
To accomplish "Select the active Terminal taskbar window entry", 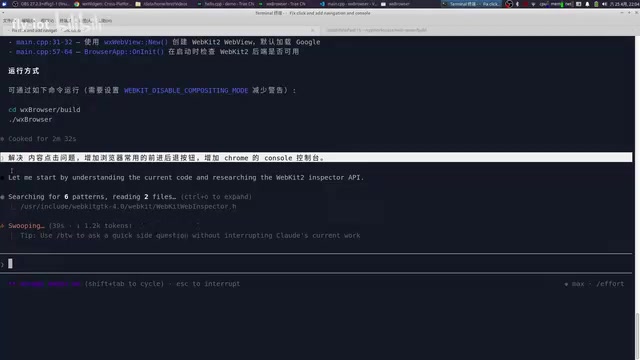I will coord(471,4).
